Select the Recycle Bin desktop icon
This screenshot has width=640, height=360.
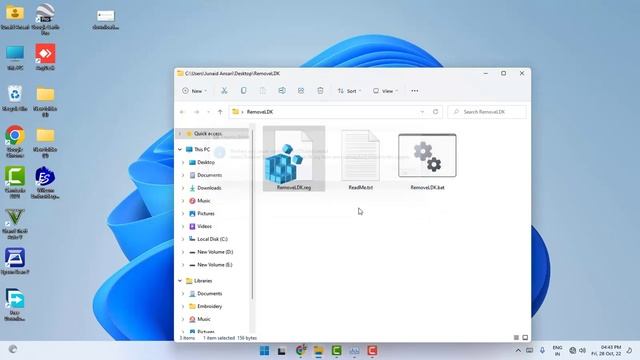tap(15, 98)
